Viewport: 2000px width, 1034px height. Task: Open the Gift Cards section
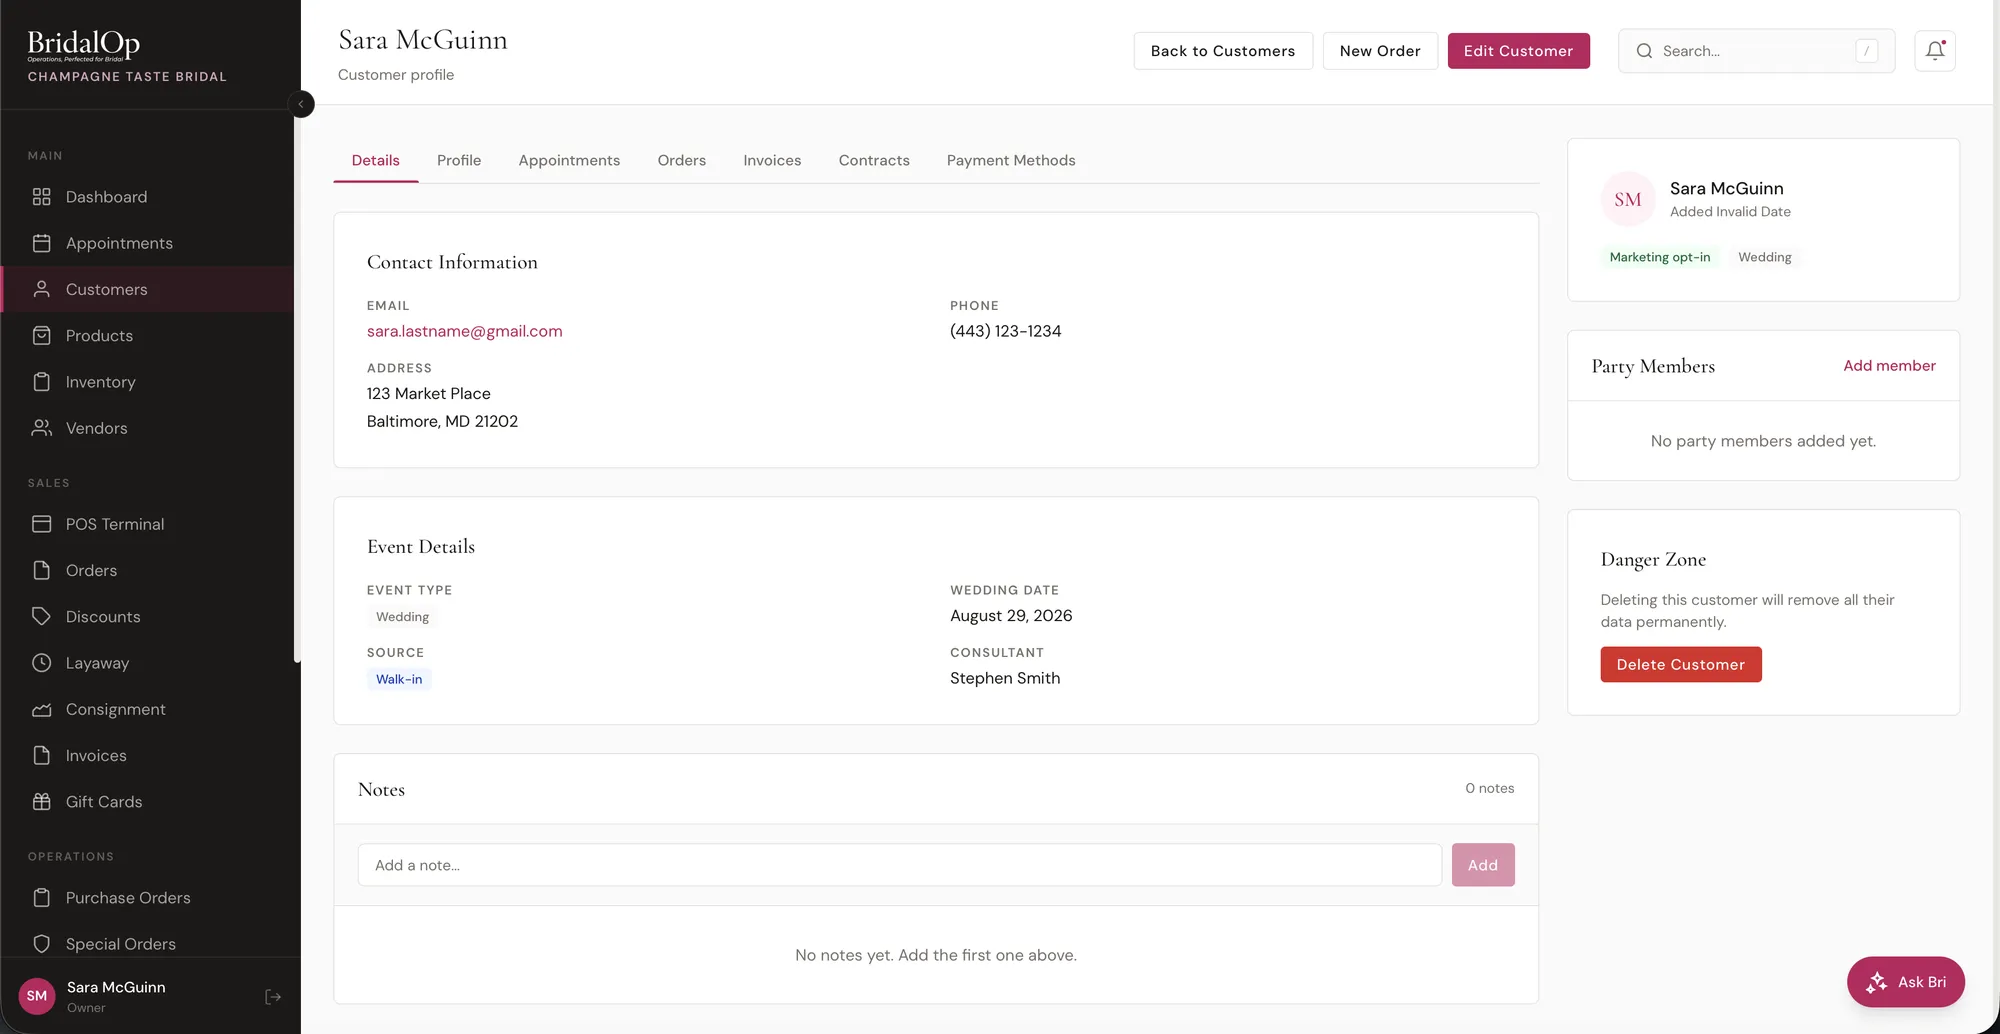click(x=104, y=801)
